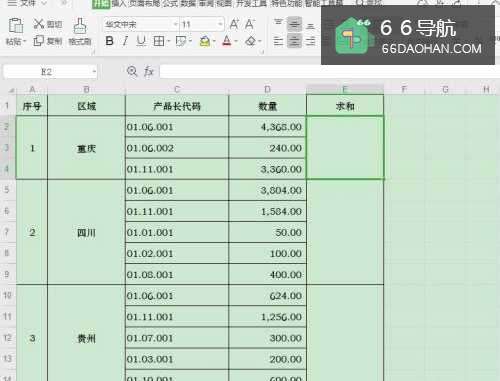Image resolution: width=500 pixels, height=381 pixels.
Task: Toggle horizontal center alignment
Action: [x=294, y=41]
